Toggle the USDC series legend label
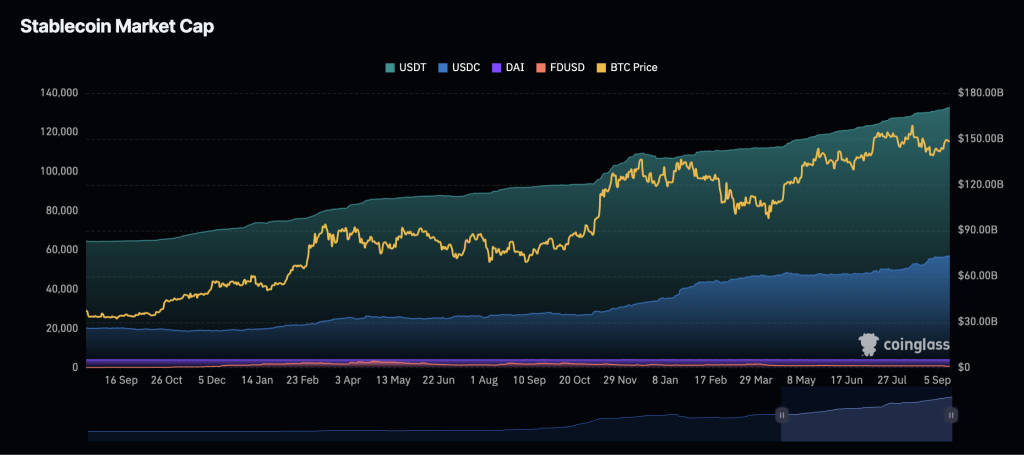Screen dimensions: 1024x455 click(x=466, y=67)
